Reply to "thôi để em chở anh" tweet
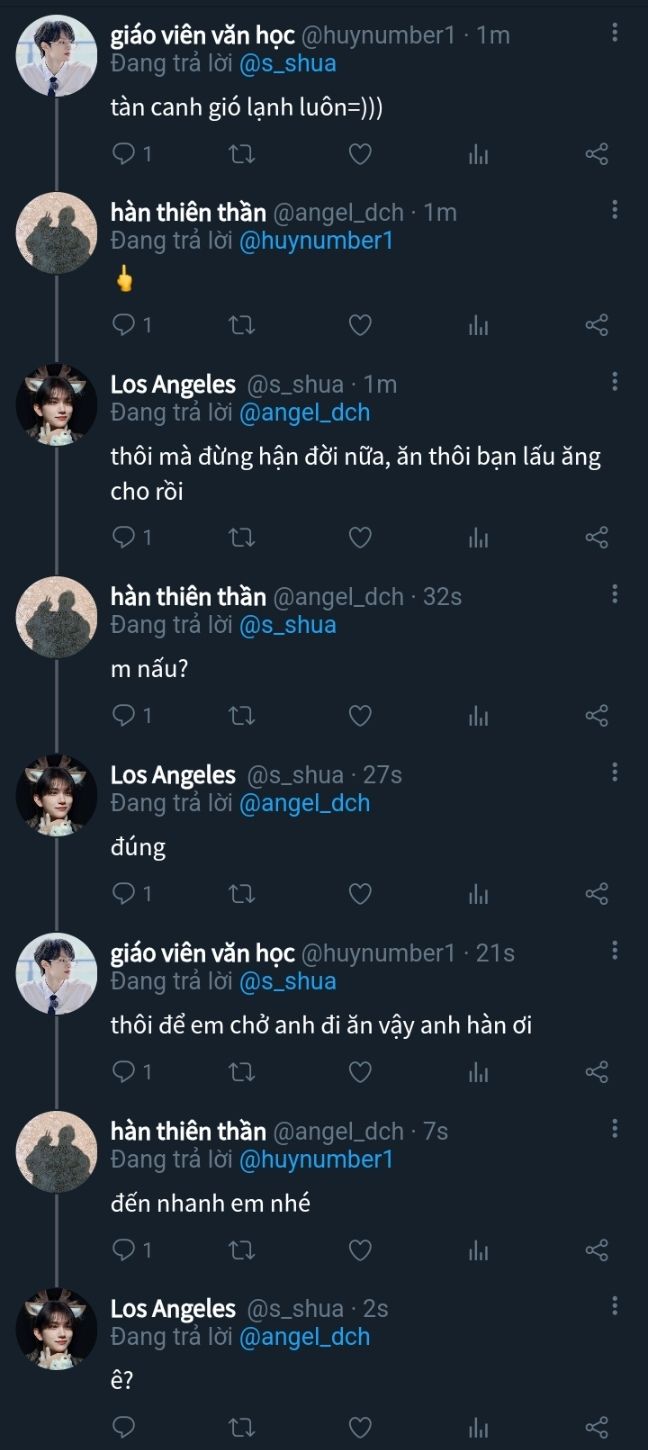648x1450 pixels. [x=124, y=1072]
